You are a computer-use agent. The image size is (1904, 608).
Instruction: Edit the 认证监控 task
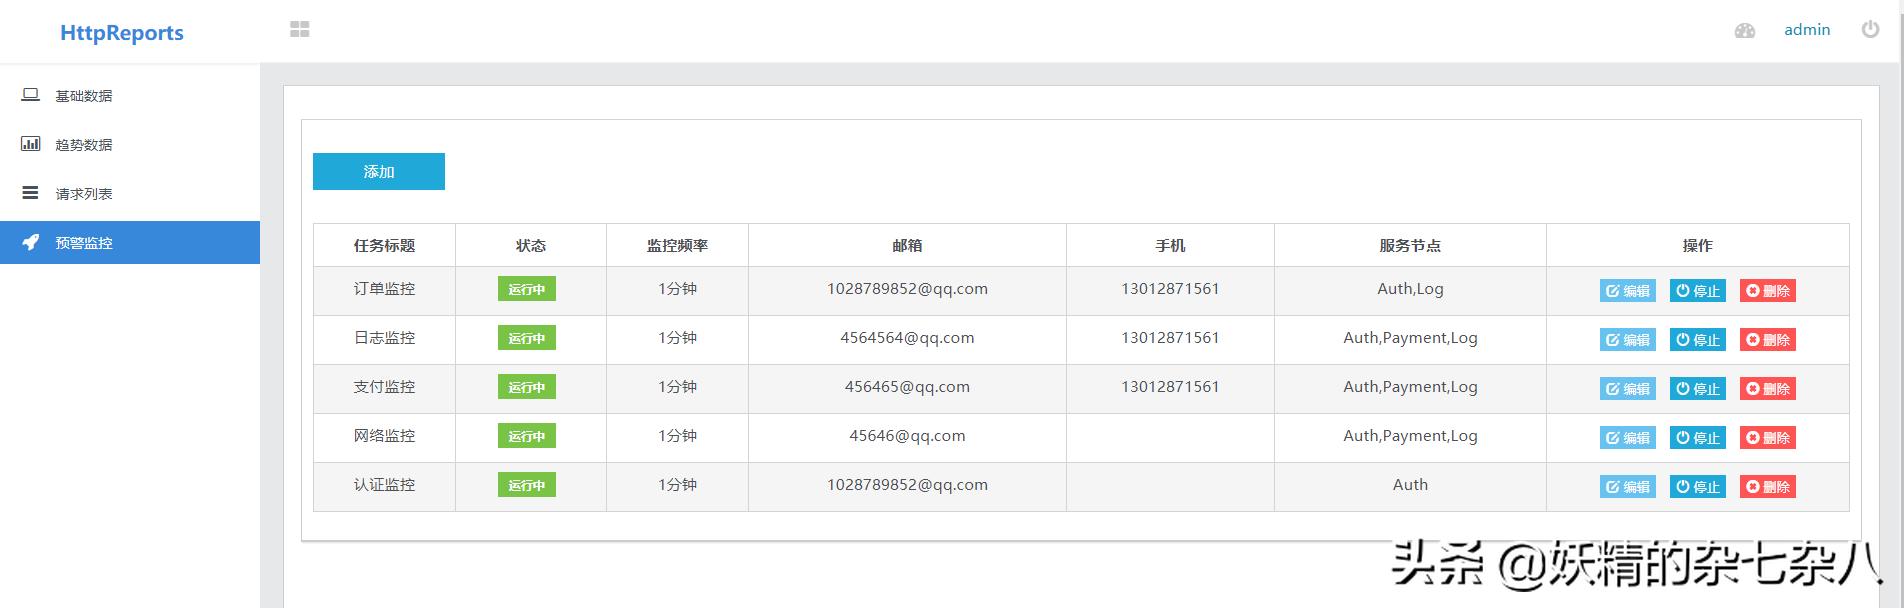pos(1628,487)
